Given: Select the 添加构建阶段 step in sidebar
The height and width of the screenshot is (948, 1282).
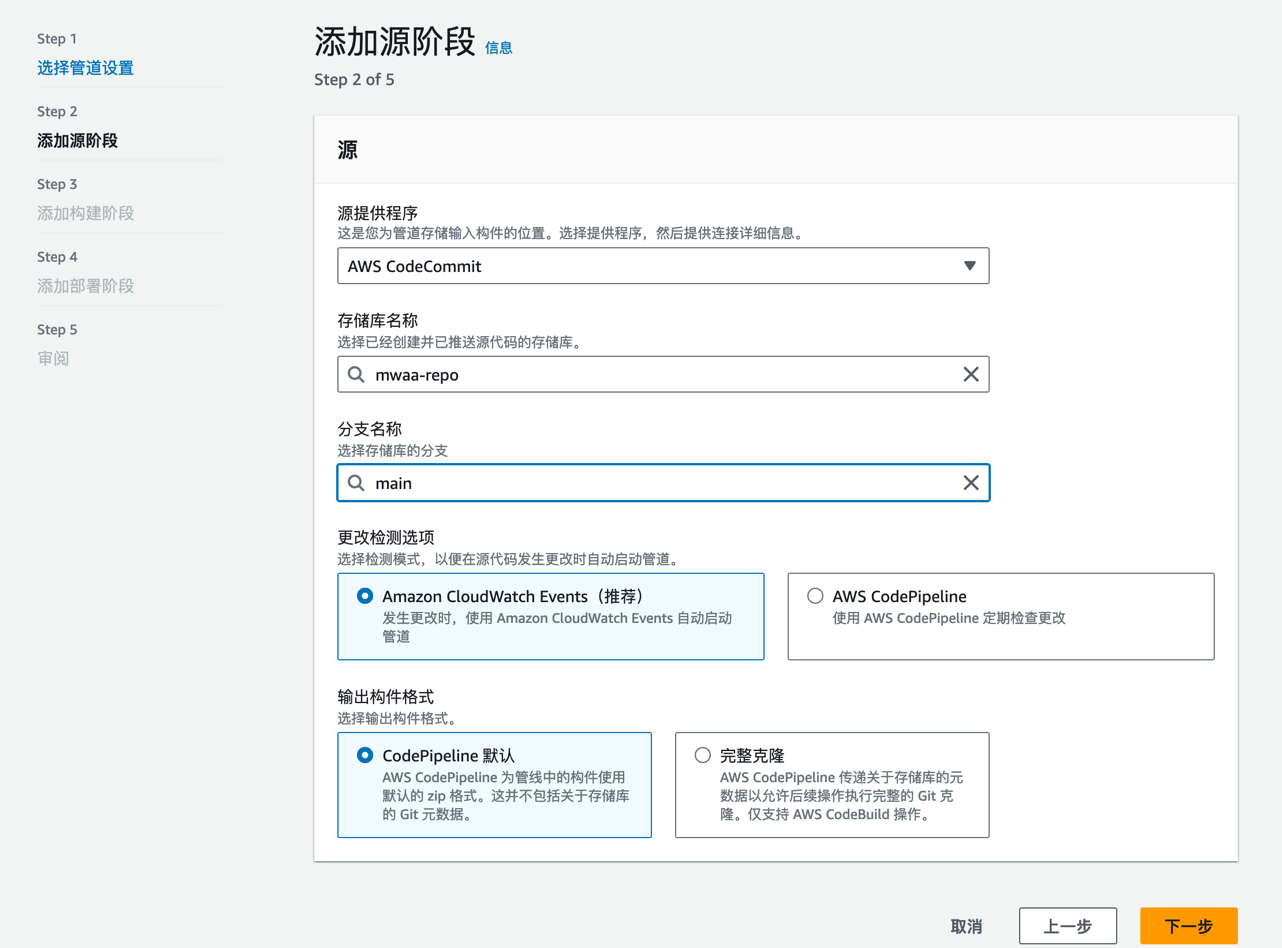Looking at the screenshot, I should point(85,213).
